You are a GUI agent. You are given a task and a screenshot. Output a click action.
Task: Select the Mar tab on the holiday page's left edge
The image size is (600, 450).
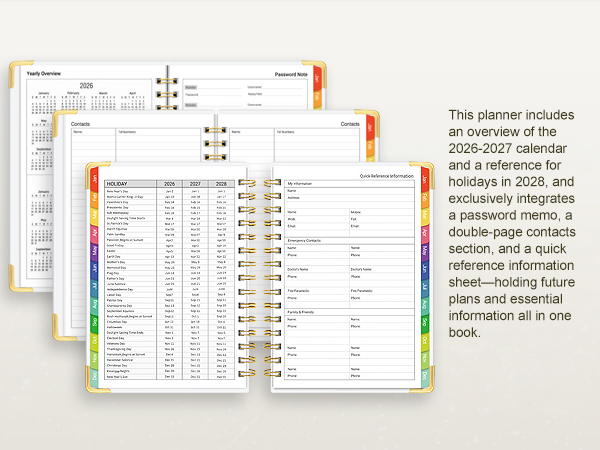94,216
